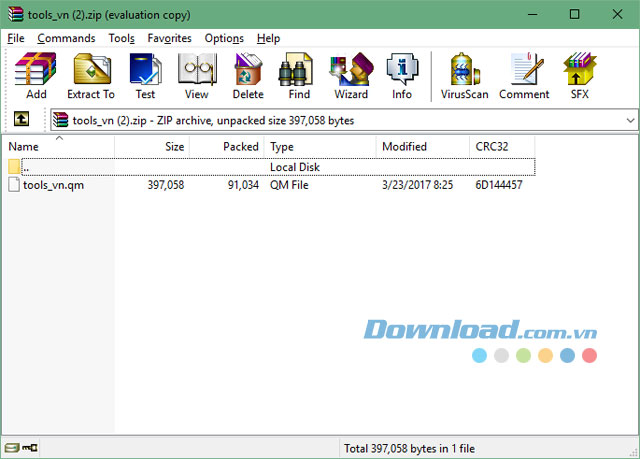Show archive Info
The width and height of the screenshot is (640, 459).
pyautogui.click(x=402, y=76)
